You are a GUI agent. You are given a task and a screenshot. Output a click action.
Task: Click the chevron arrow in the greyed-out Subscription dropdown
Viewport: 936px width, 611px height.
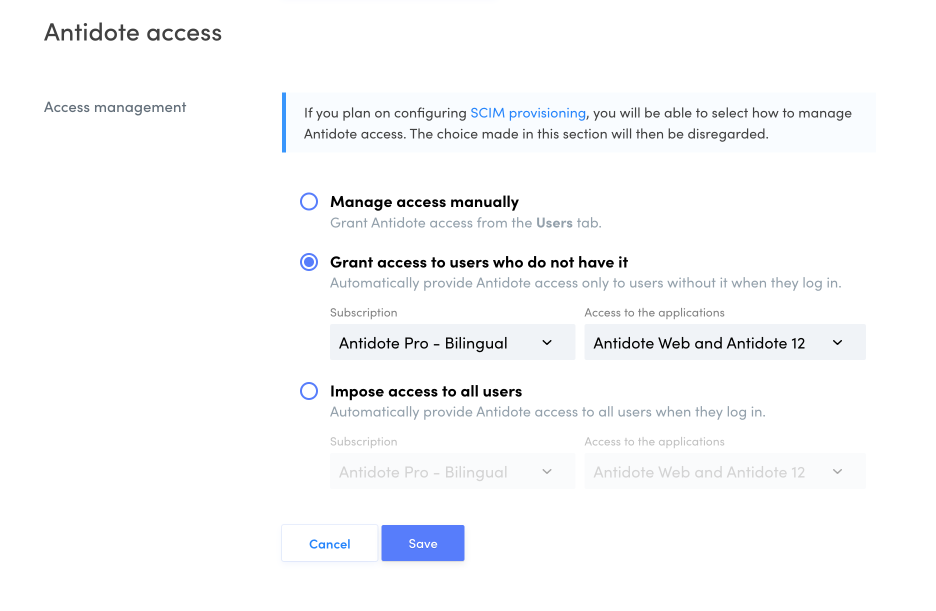coord(547,472)
